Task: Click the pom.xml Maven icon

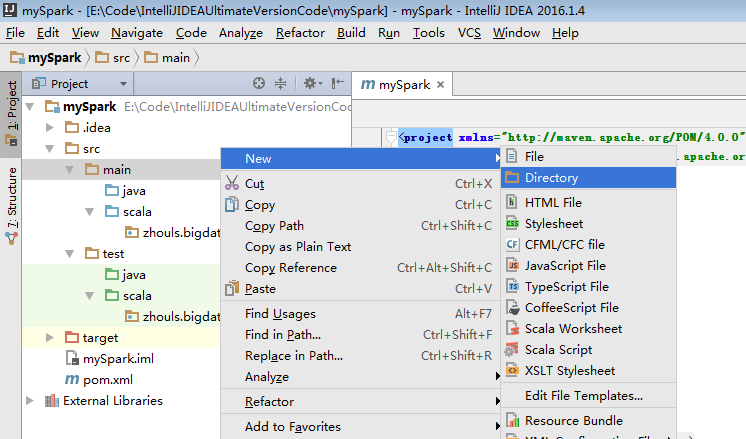Action: coord(72,379)
